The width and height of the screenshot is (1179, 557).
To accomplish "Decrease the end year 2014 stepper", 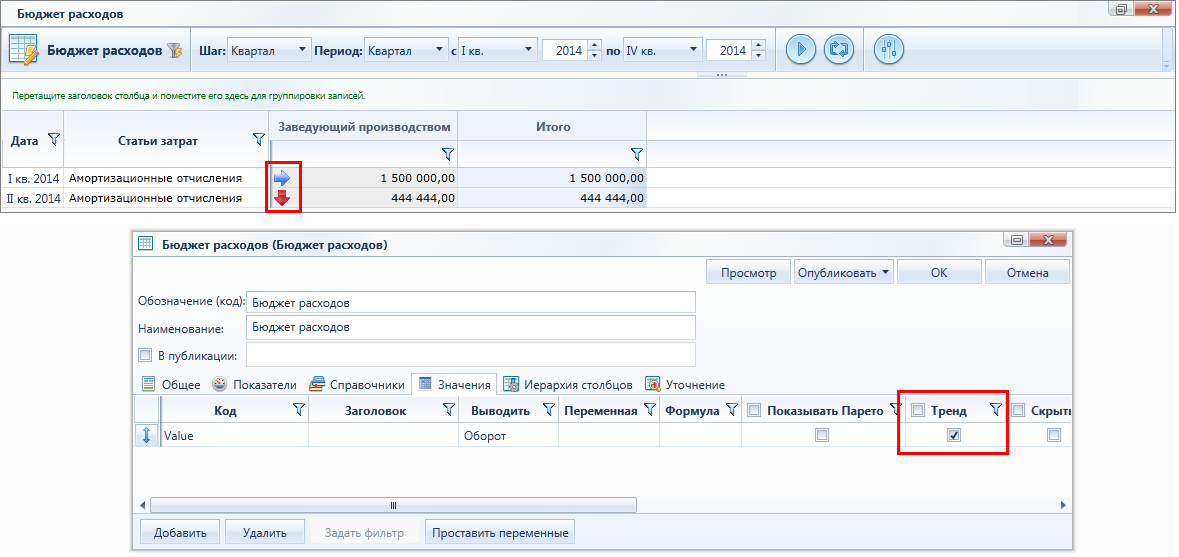I will 759,56.
